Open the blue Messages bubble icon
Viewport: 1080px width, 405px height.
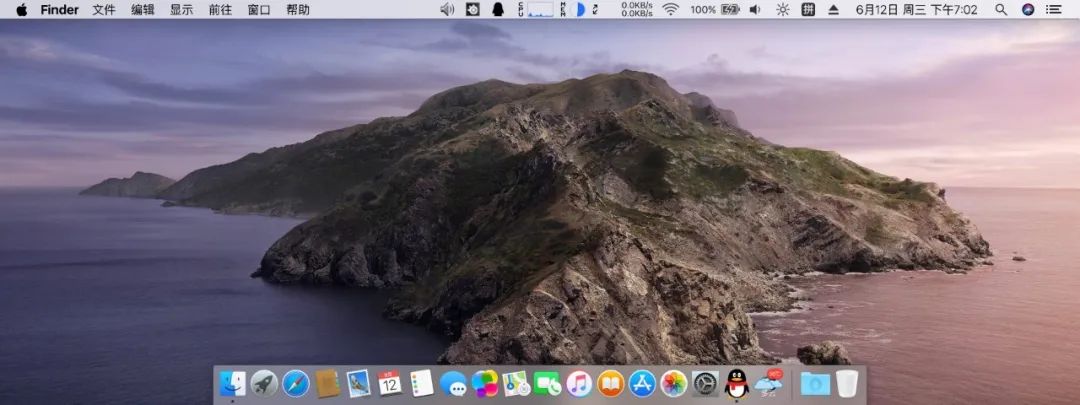(x=453, y=384)
